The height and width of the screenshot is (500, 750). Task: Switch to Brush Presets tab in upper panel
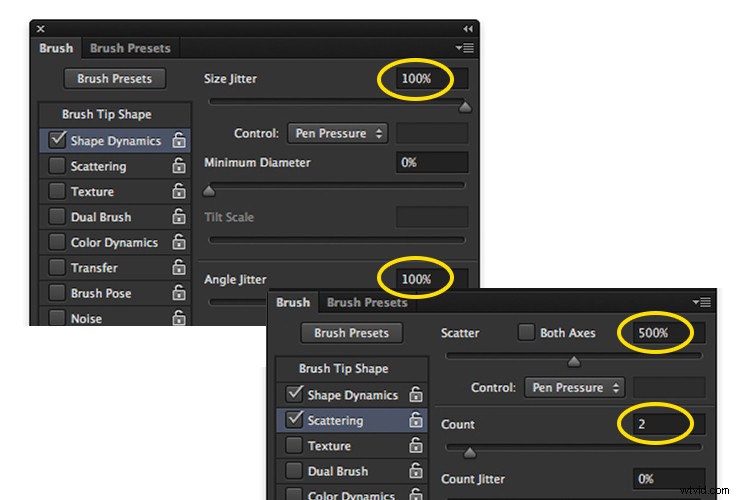click(130, 48)
